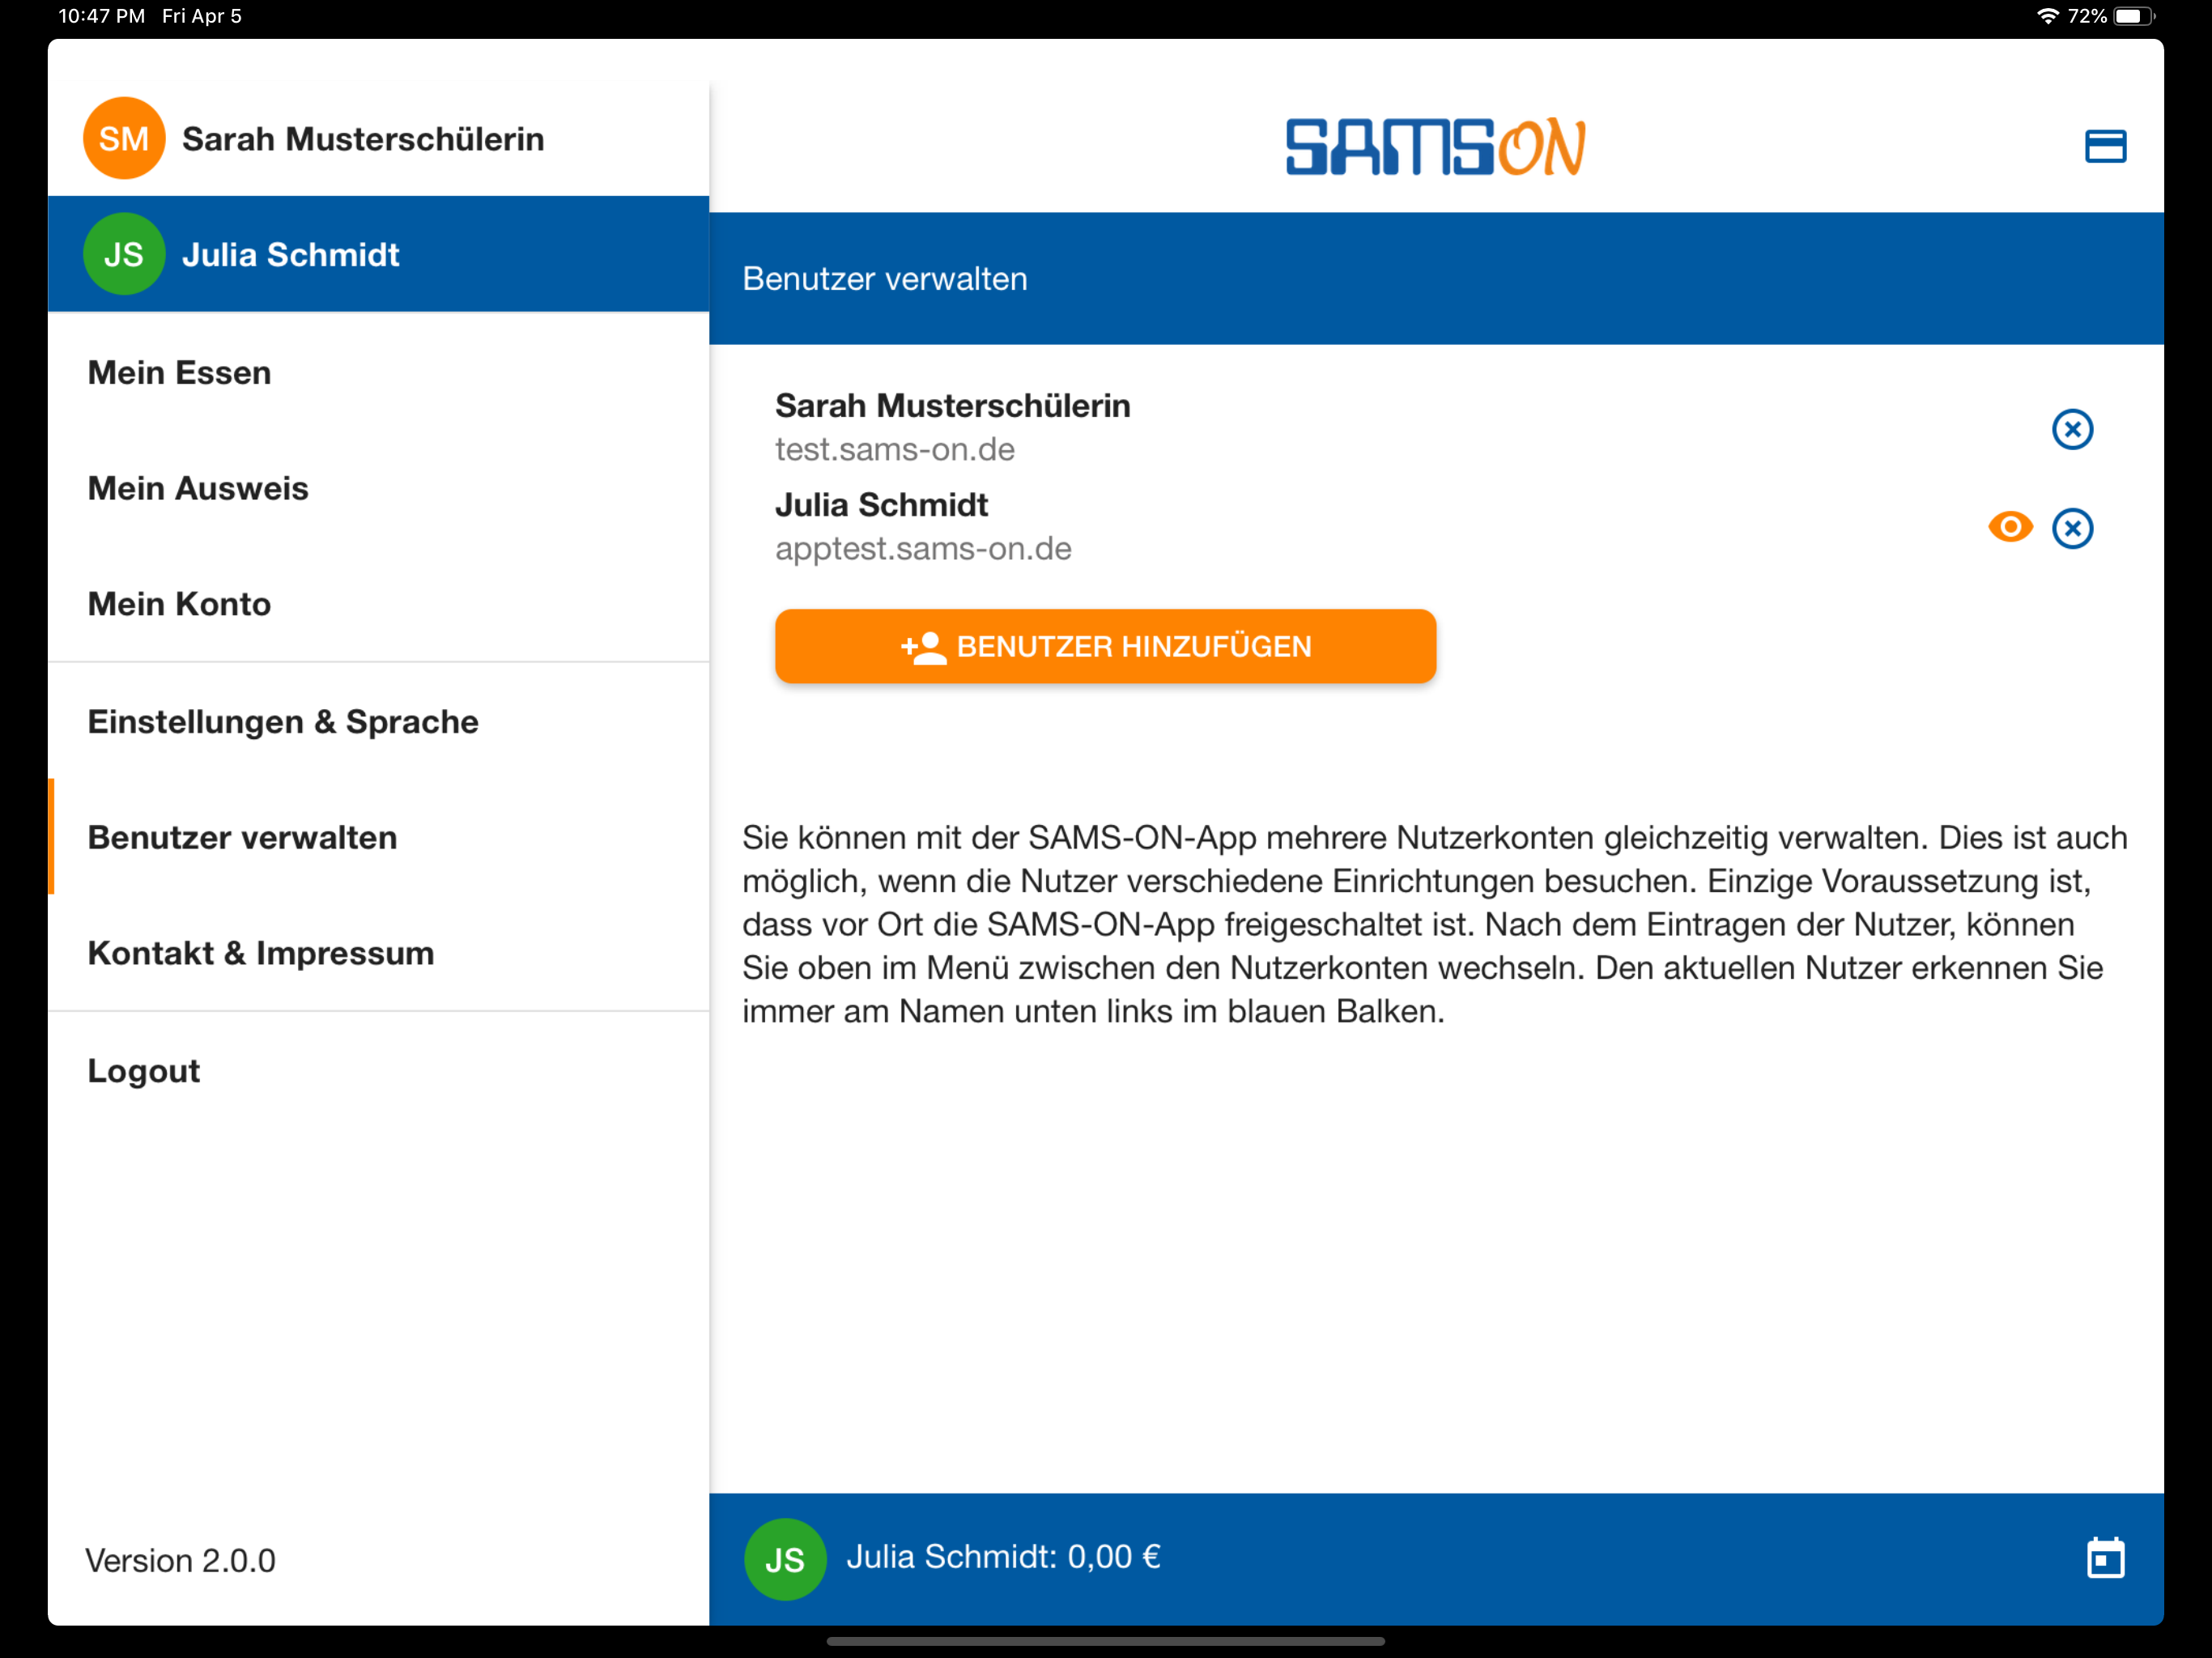Open the payment card icon in header
The width and height of the screenshot is (2212, 1658).
(2104, 146)
